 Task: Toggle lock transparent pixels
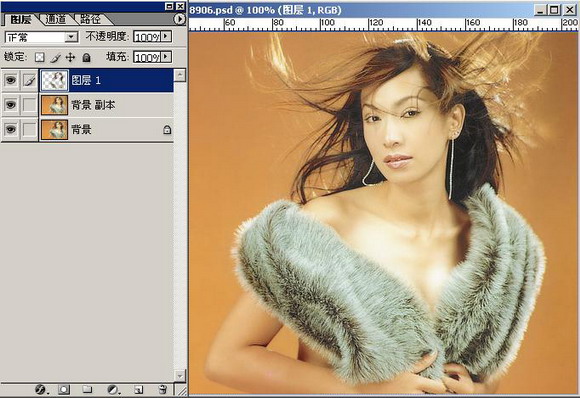click(40, 57)
